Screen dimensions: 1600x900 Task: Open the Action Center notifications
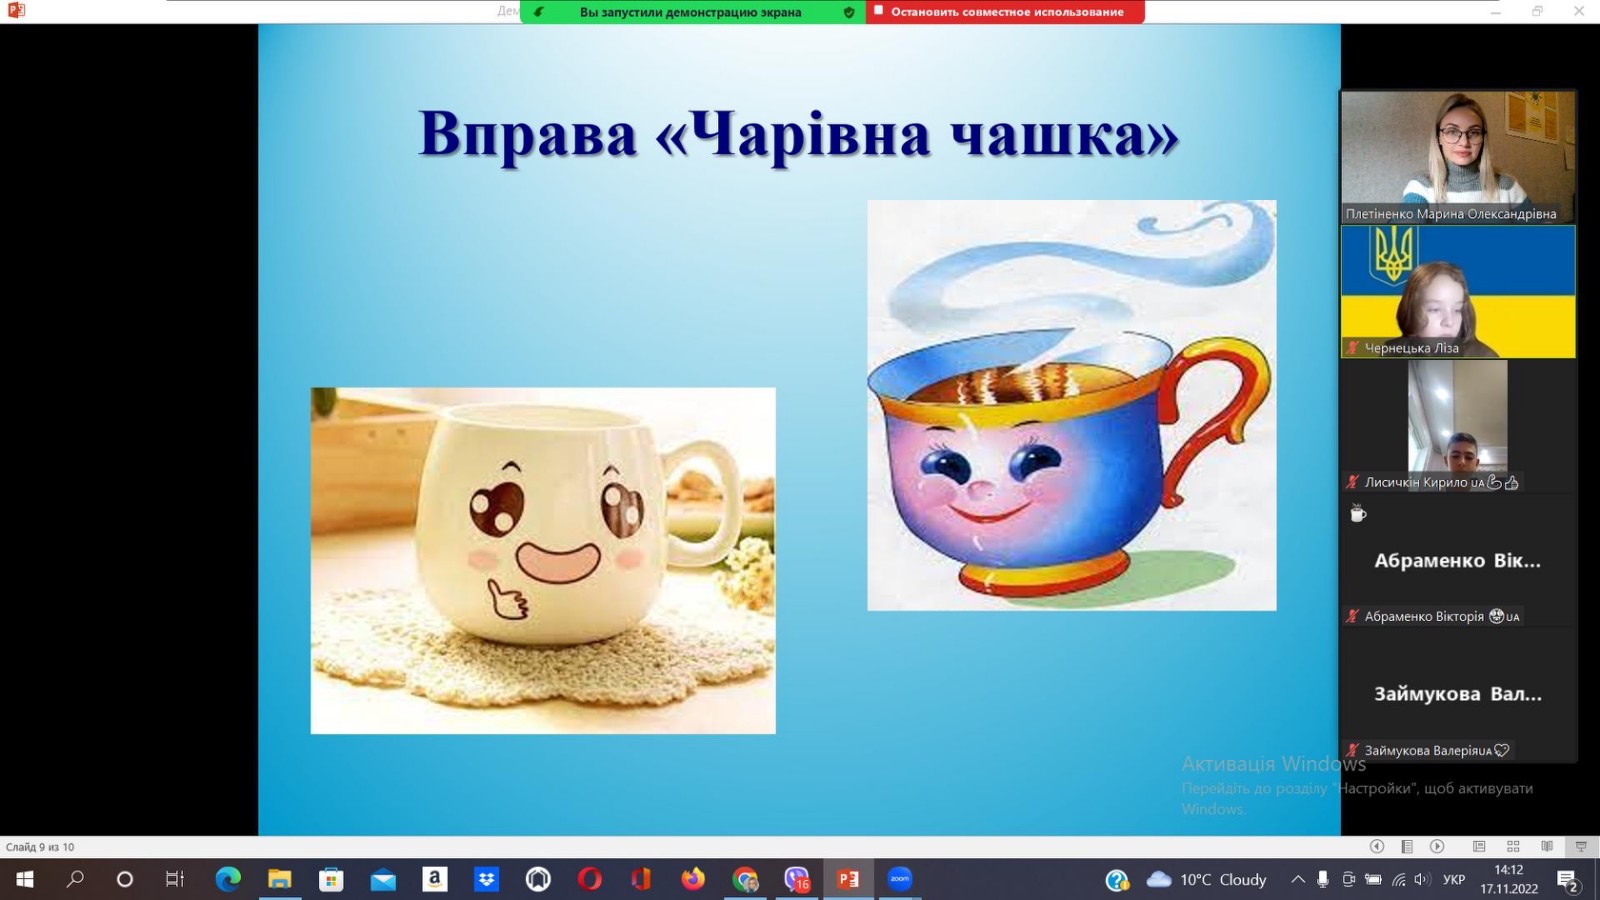pos(1569,880)
